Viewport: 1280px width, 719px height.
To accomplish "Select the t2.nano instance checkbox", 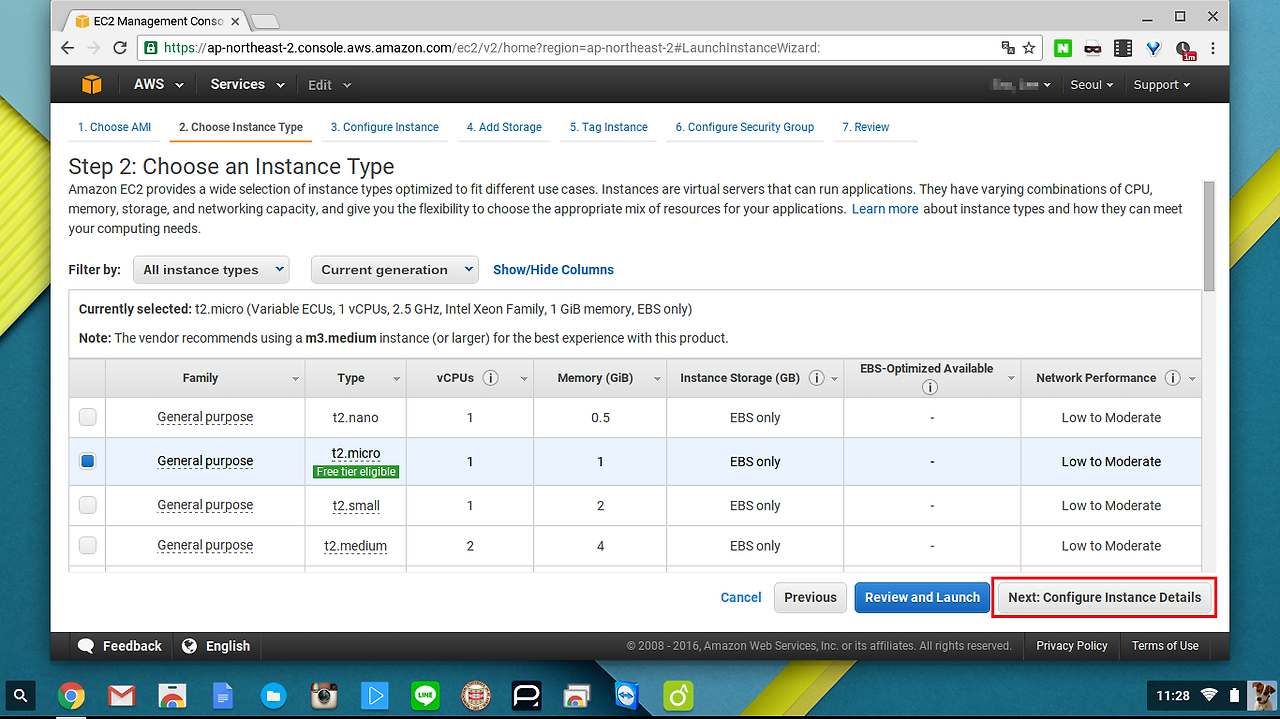I will (88, 417).
